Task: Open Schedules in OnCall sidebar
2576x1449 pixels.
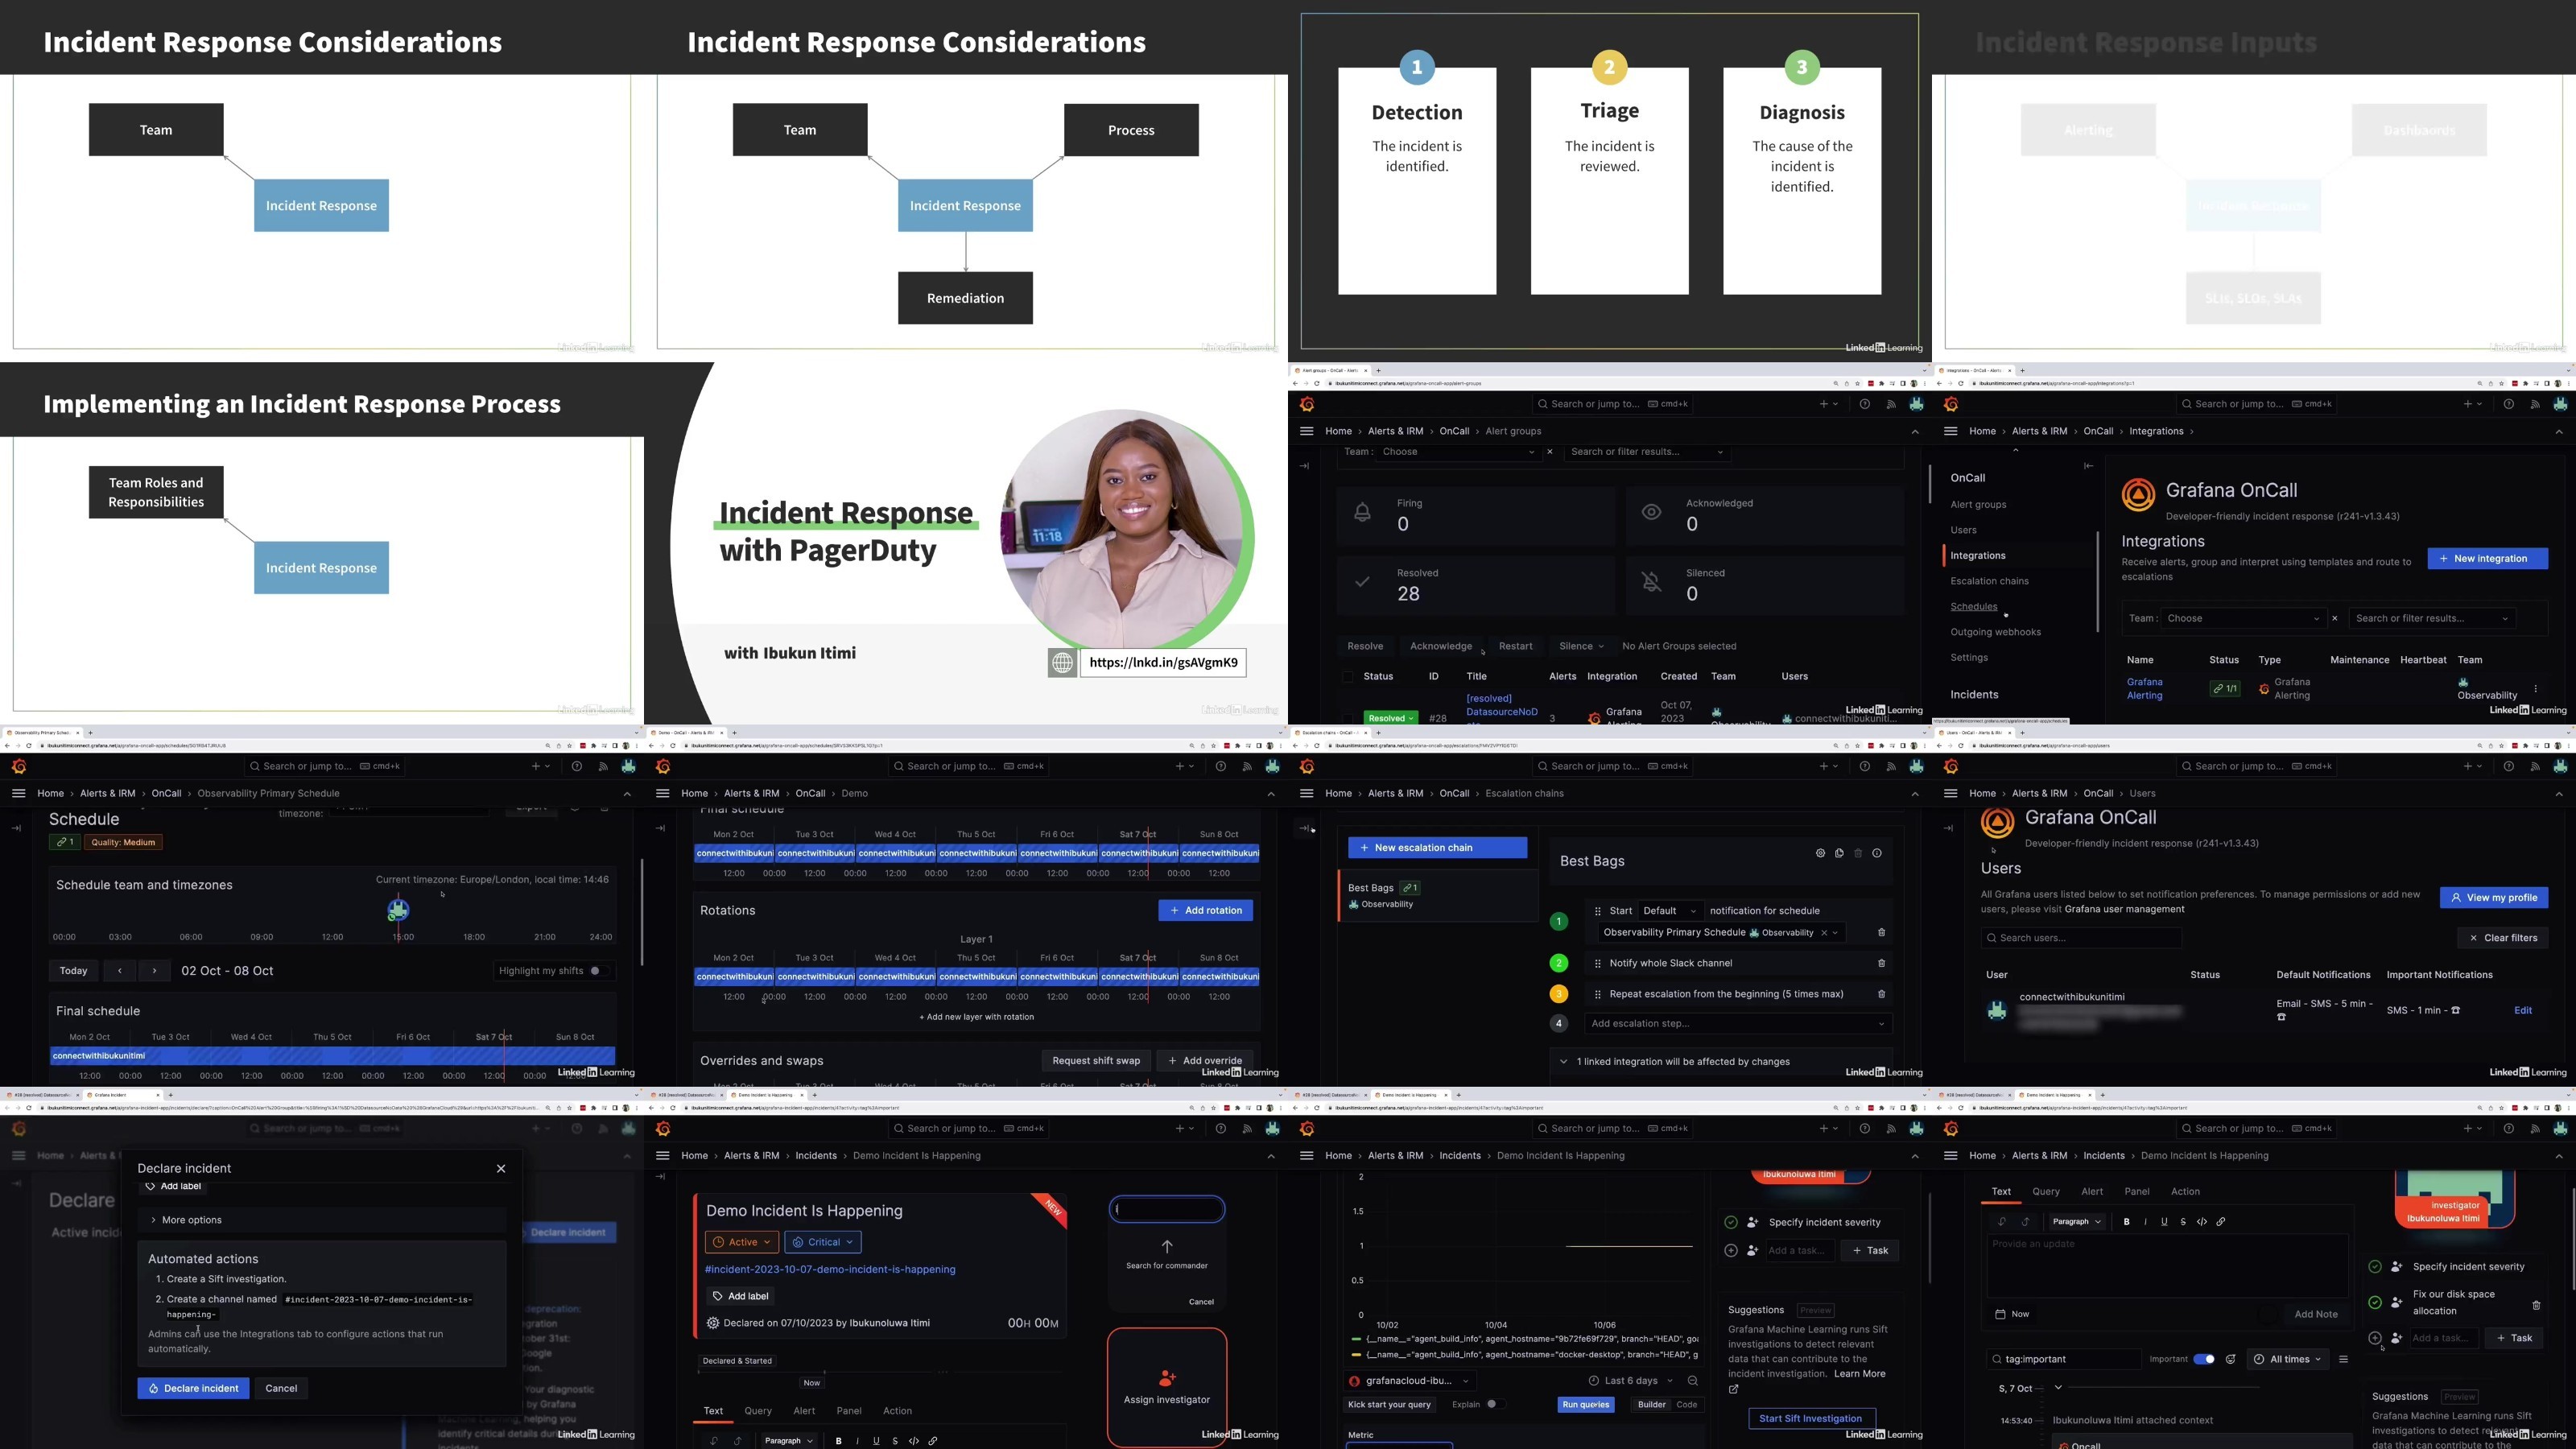Action: coord(1973,607)
